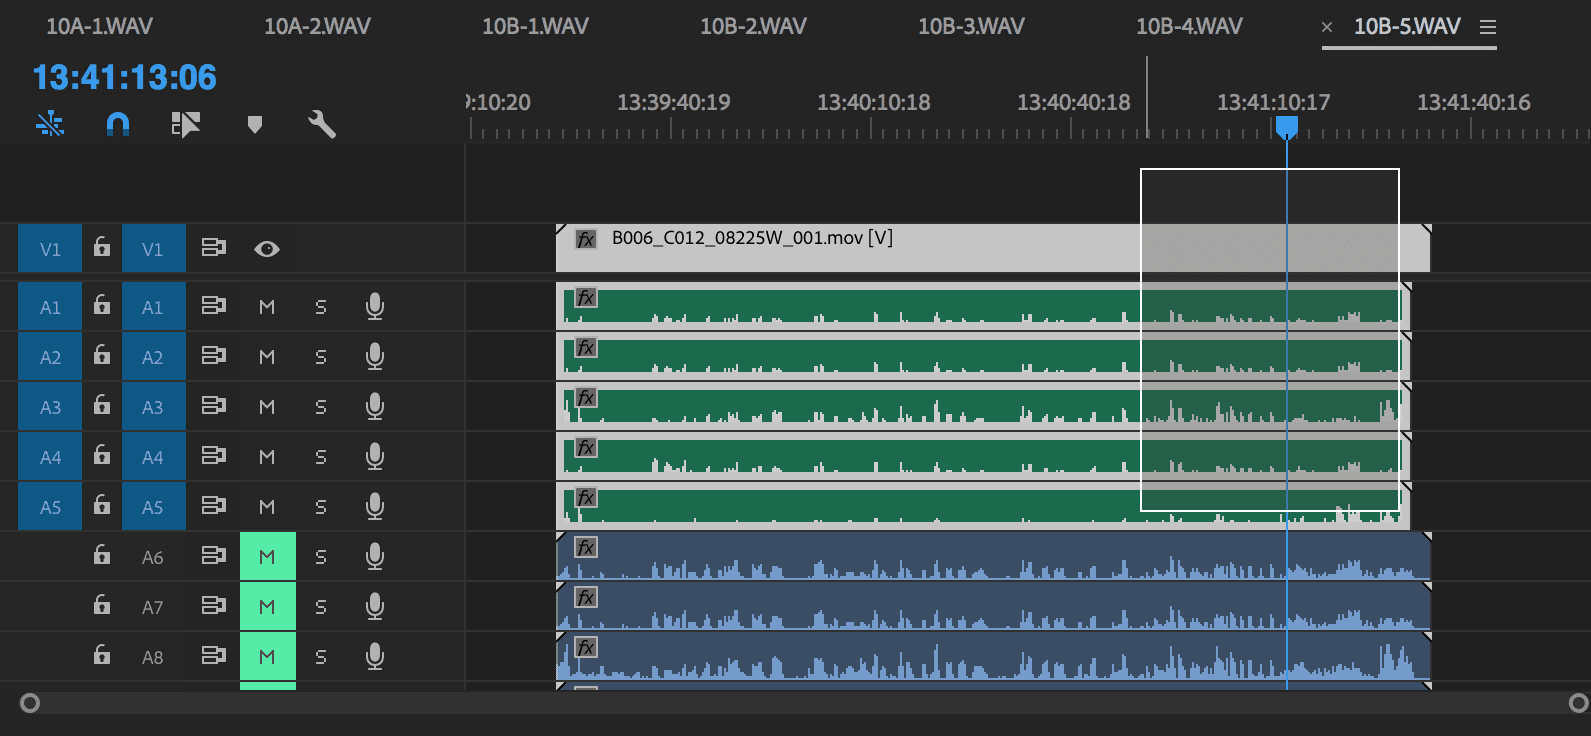Toggle lock on V1 video track
This screenshot has width=1591, height=736.
tap(102, 248)
